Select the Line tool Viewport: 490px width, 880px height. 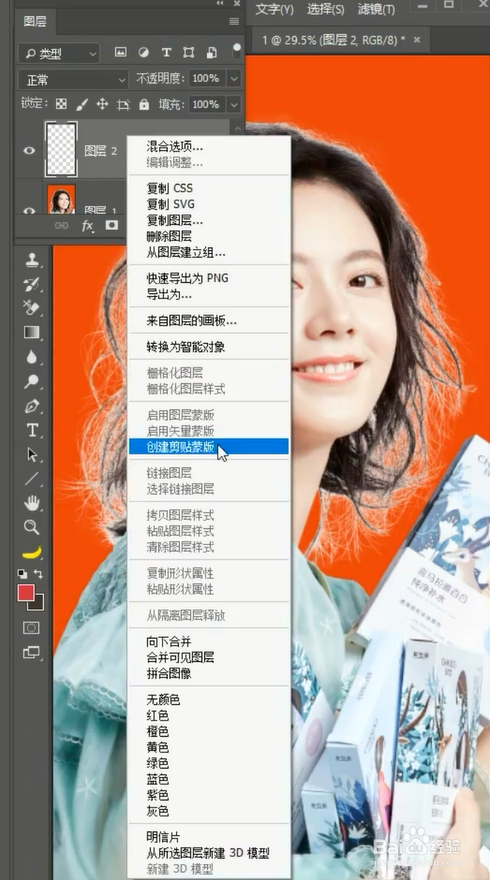pos(32,479)
